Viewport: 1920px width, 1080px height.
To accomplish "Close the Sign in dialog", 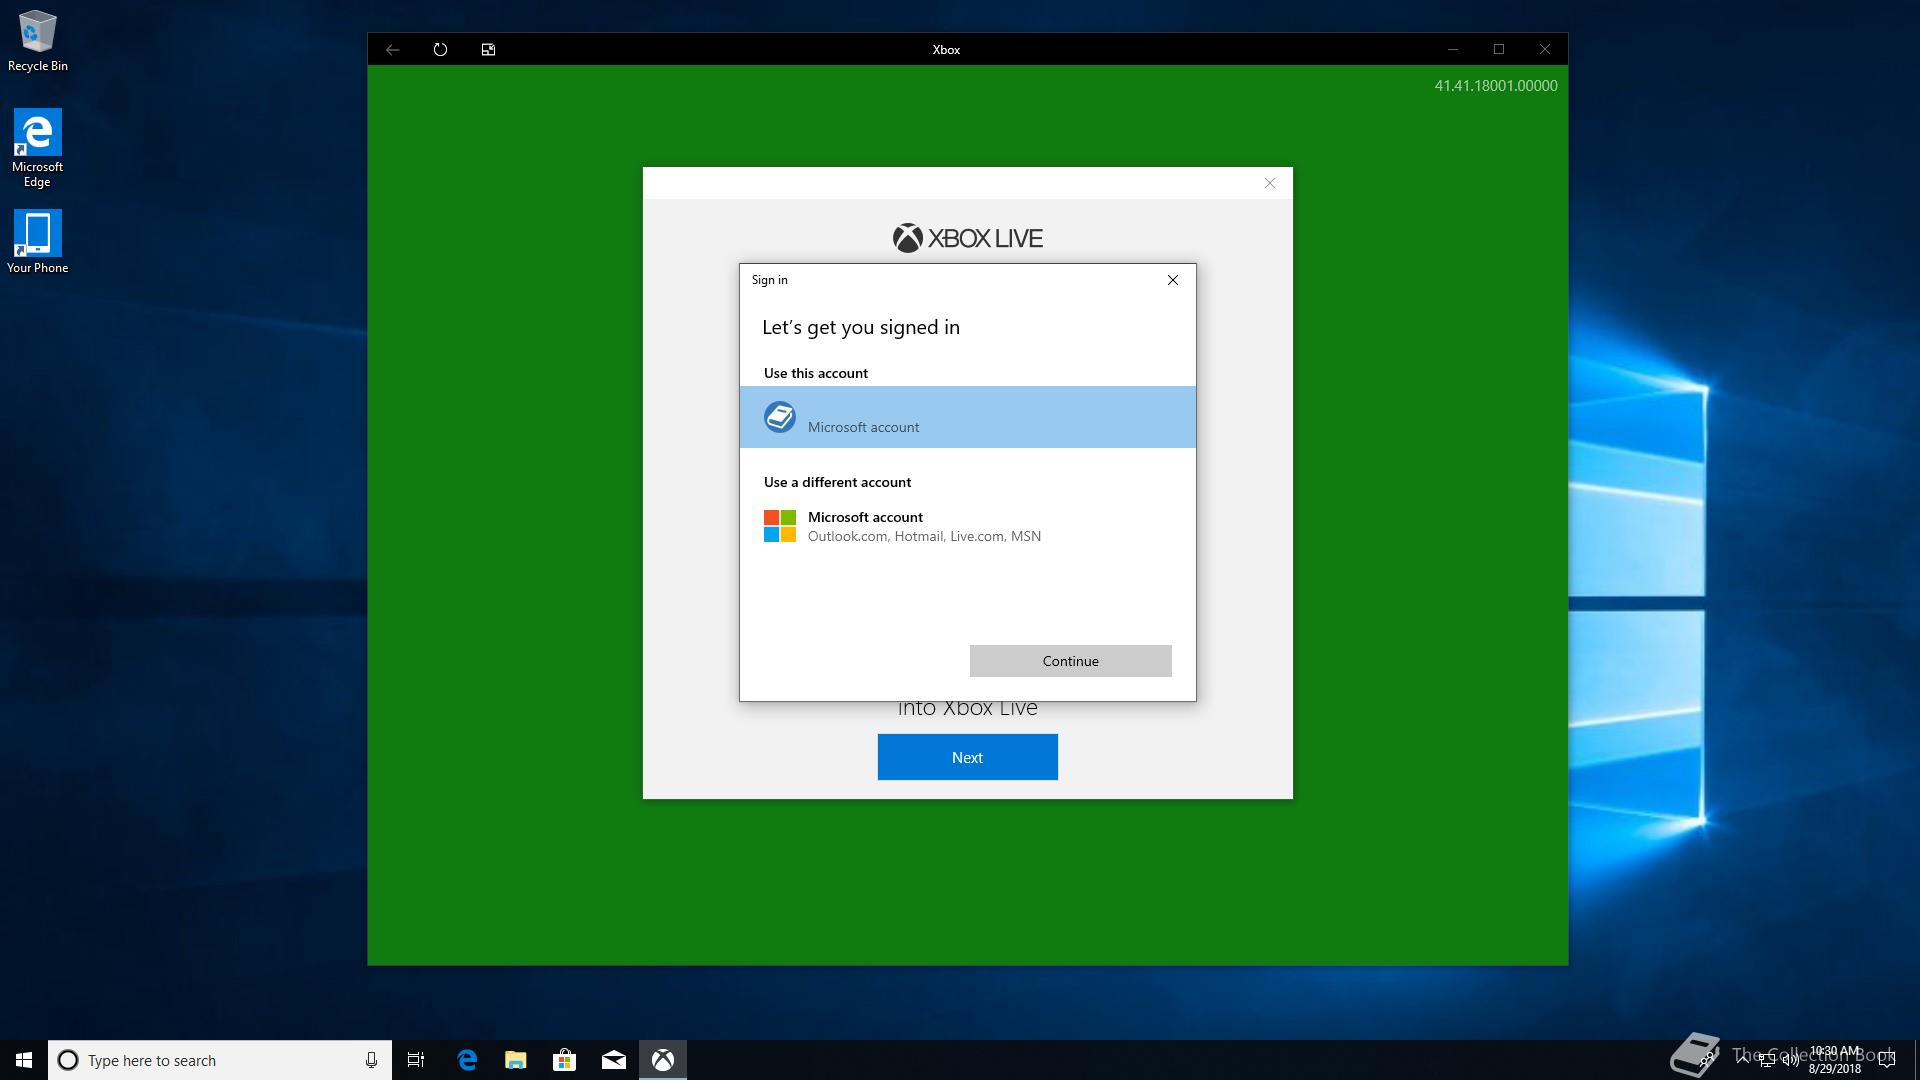I will click(1173, 280).
